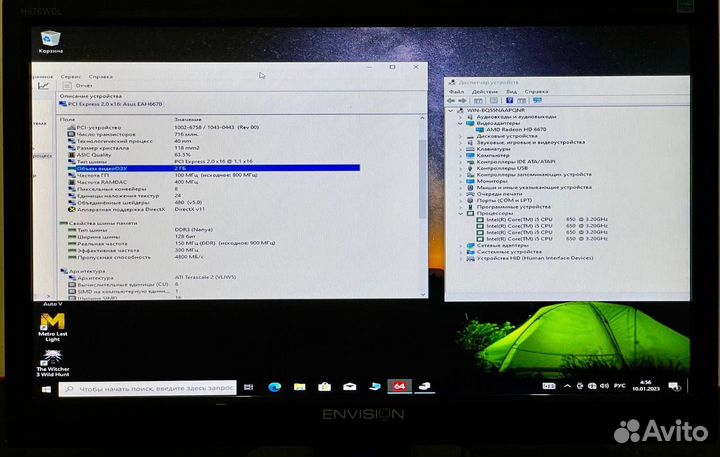Screen dimensions: 720x457
Task: Expand Дисковые устройства category
Action: point(461,136)
